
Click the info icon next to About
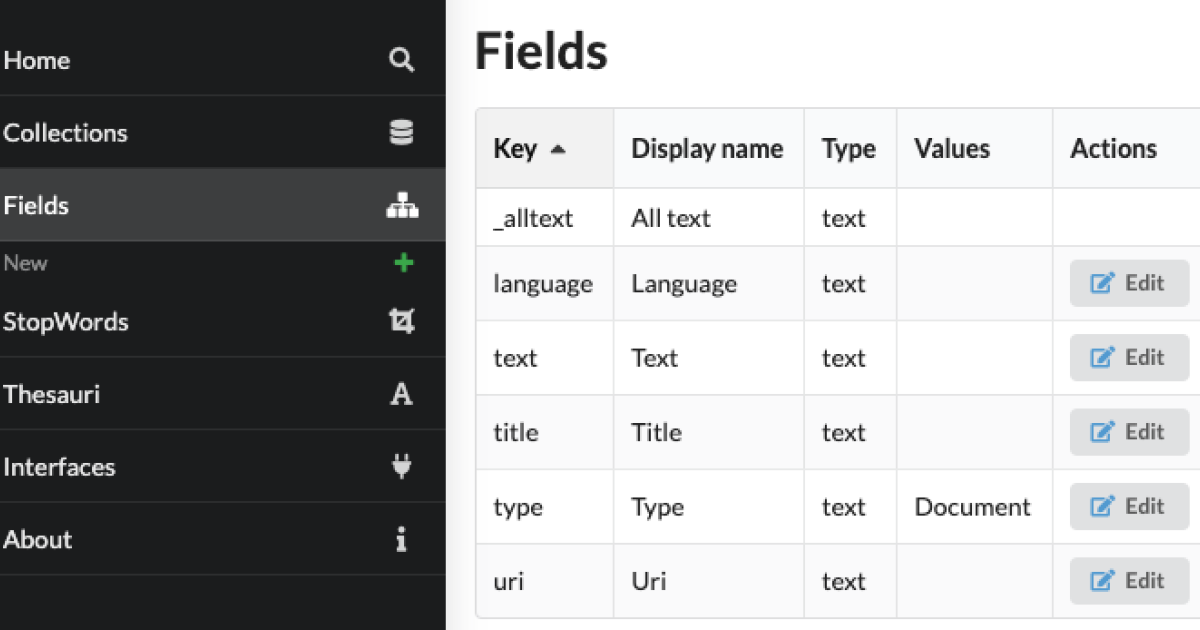click(x=402, y=539)
